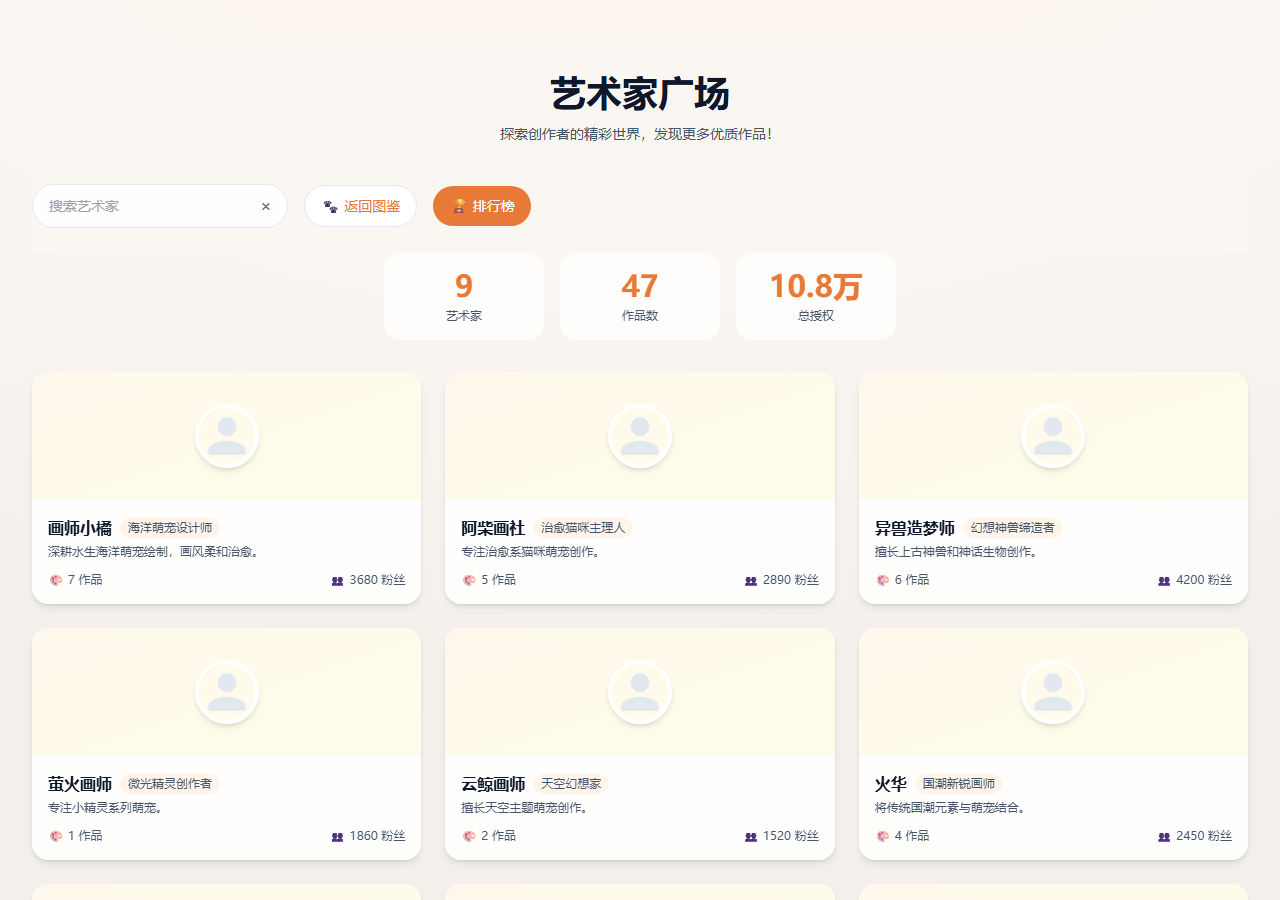Open 画师小橘 avatar
This screenshot has height=900, width=1280.
coord(227,436)
